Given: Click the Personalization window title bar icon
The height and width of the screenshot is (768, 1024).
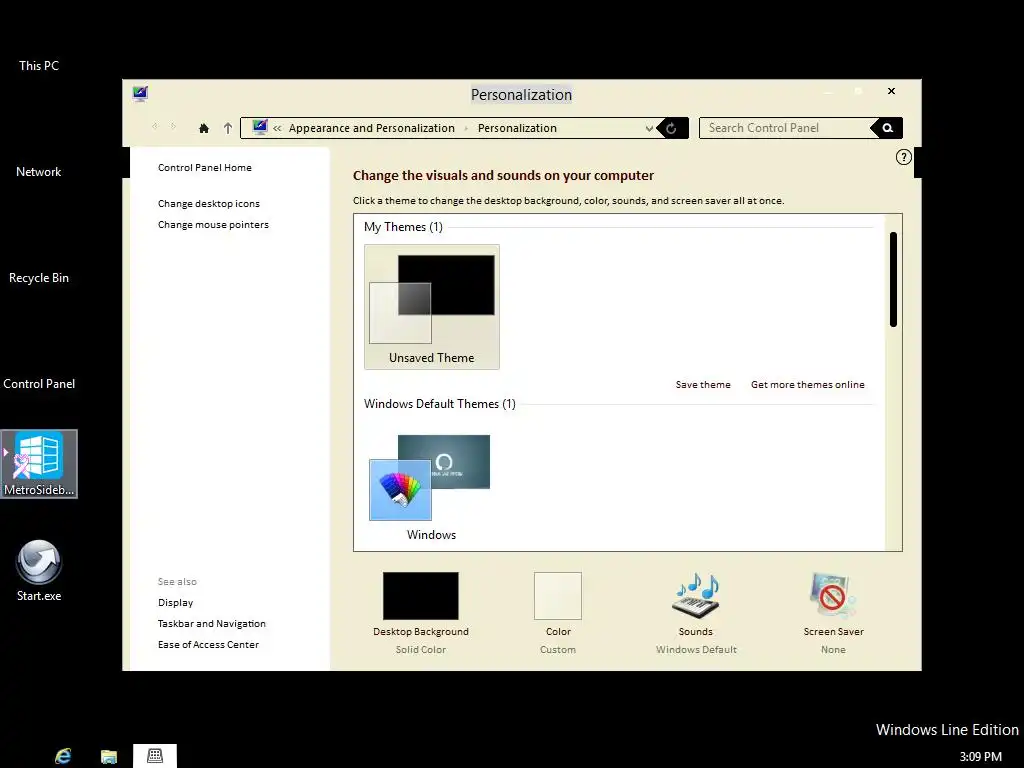Looking at the screenshot, I should coord(140,93).
